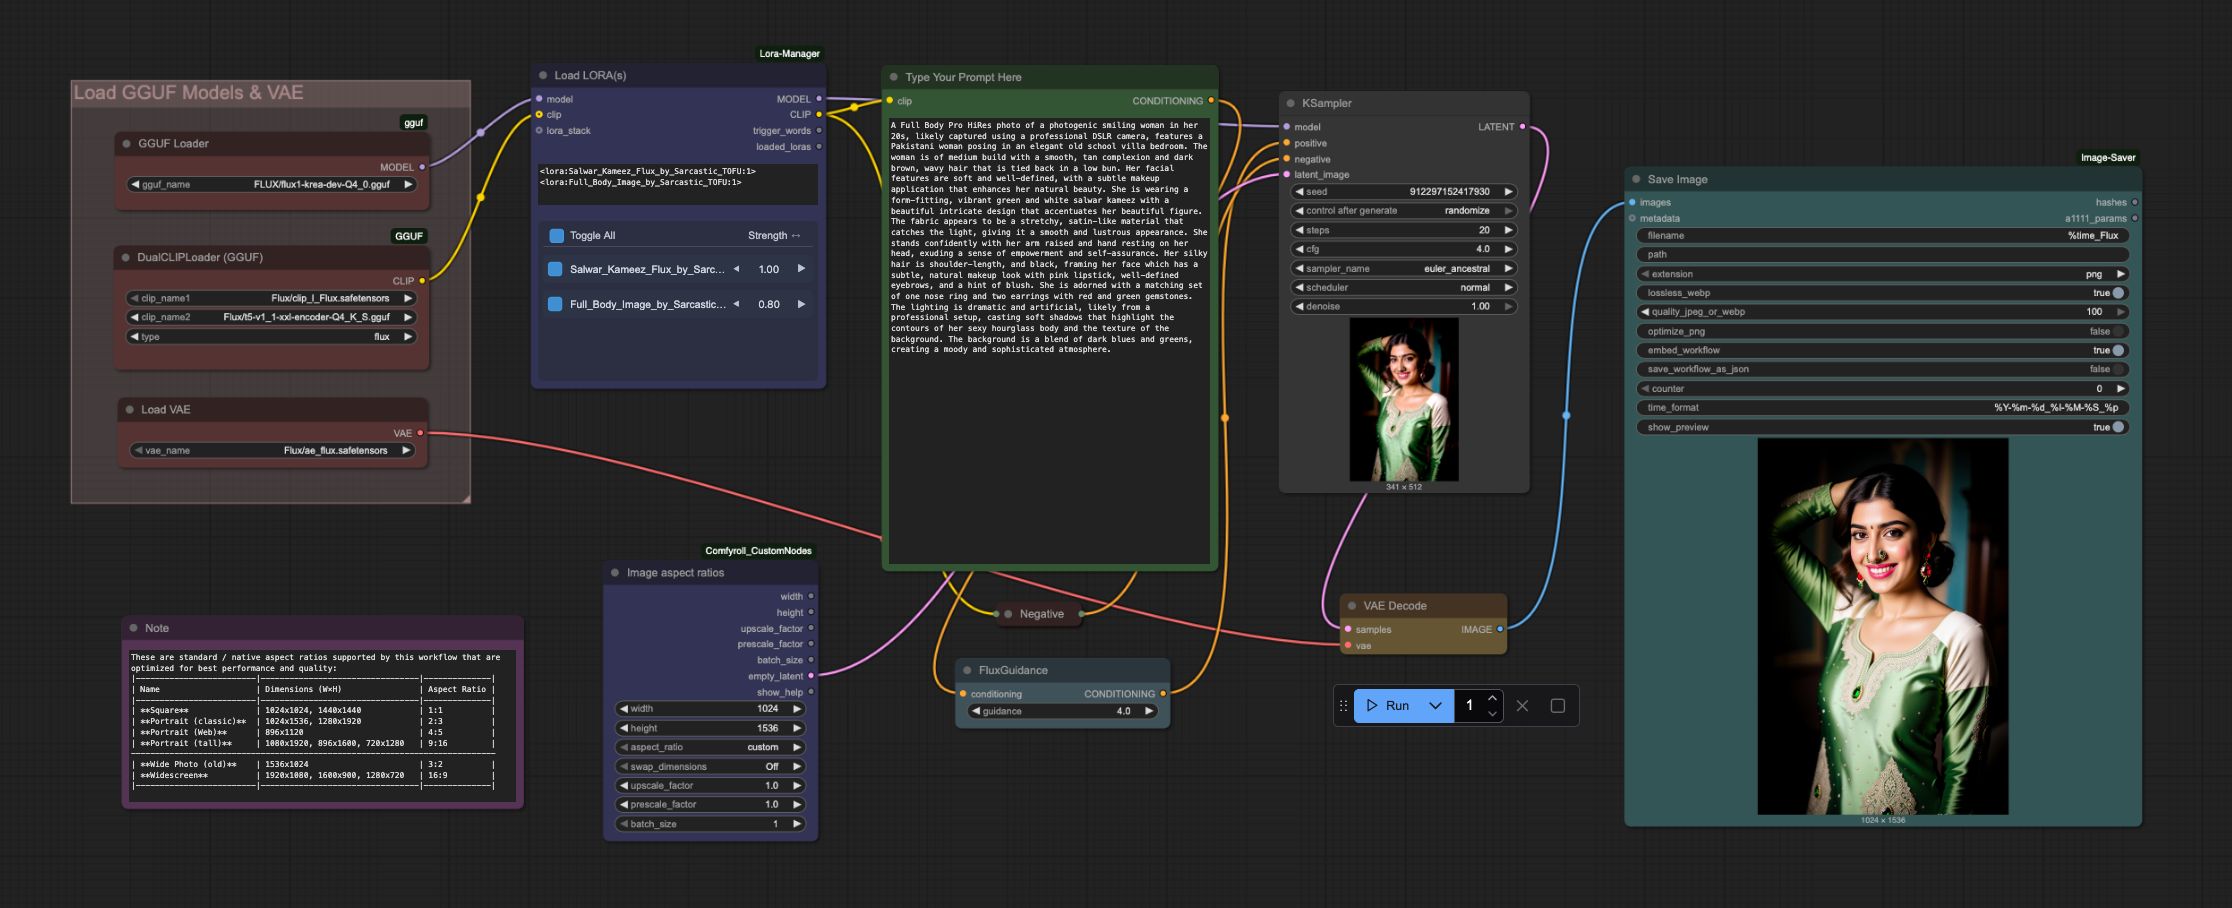Increase Full_Body_Image LoRA strength right arrow

click(801, 304)
